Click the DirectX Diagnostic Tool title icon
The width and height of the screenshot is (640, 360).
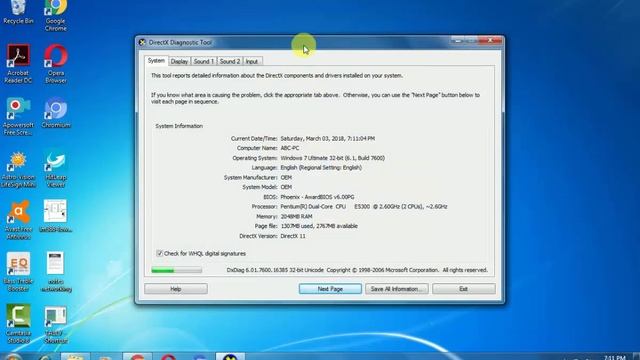(x=142, y=42)
